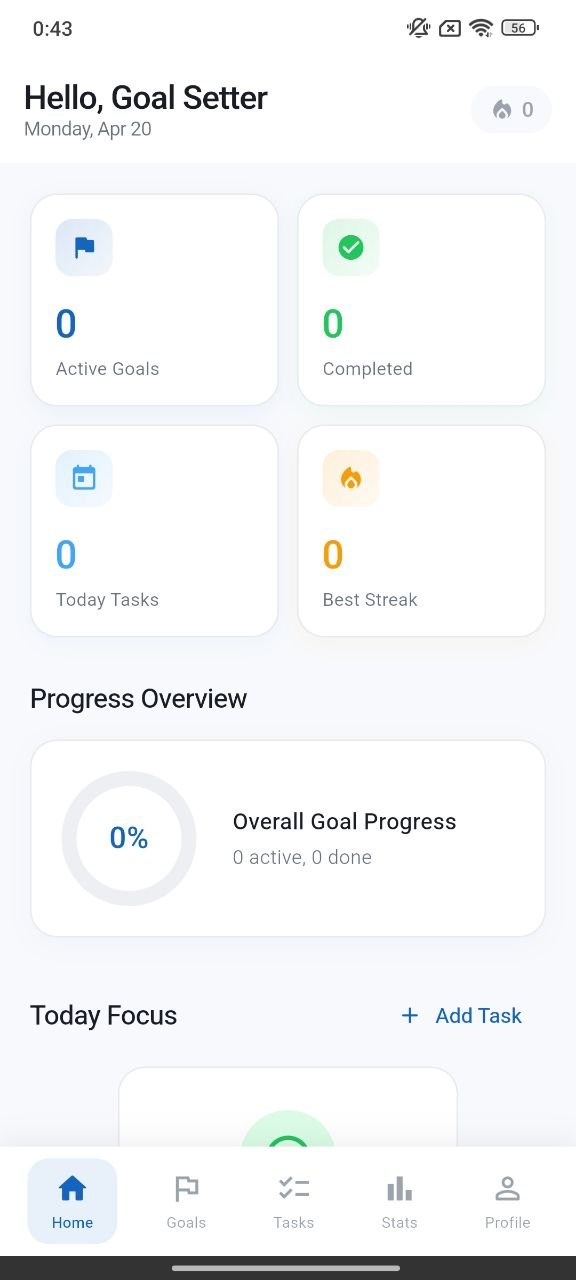Switch to the Goals tab
This screenshot has height=1280, width=576.
click(185, 1200)
